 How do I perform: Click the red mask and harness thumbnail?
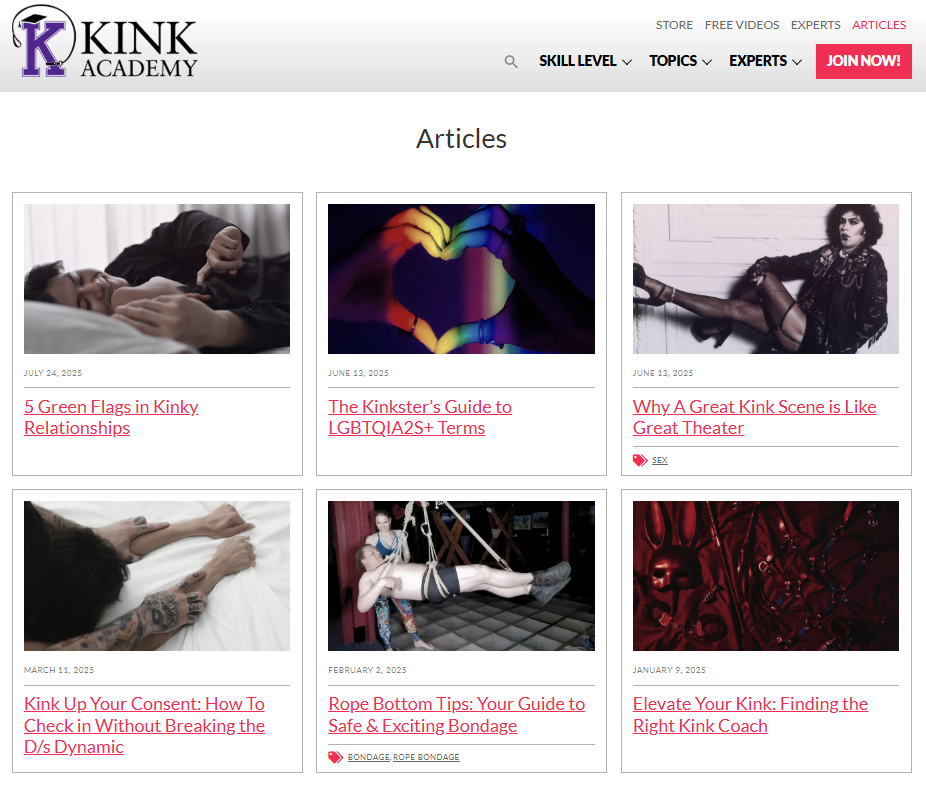(765, 576)
